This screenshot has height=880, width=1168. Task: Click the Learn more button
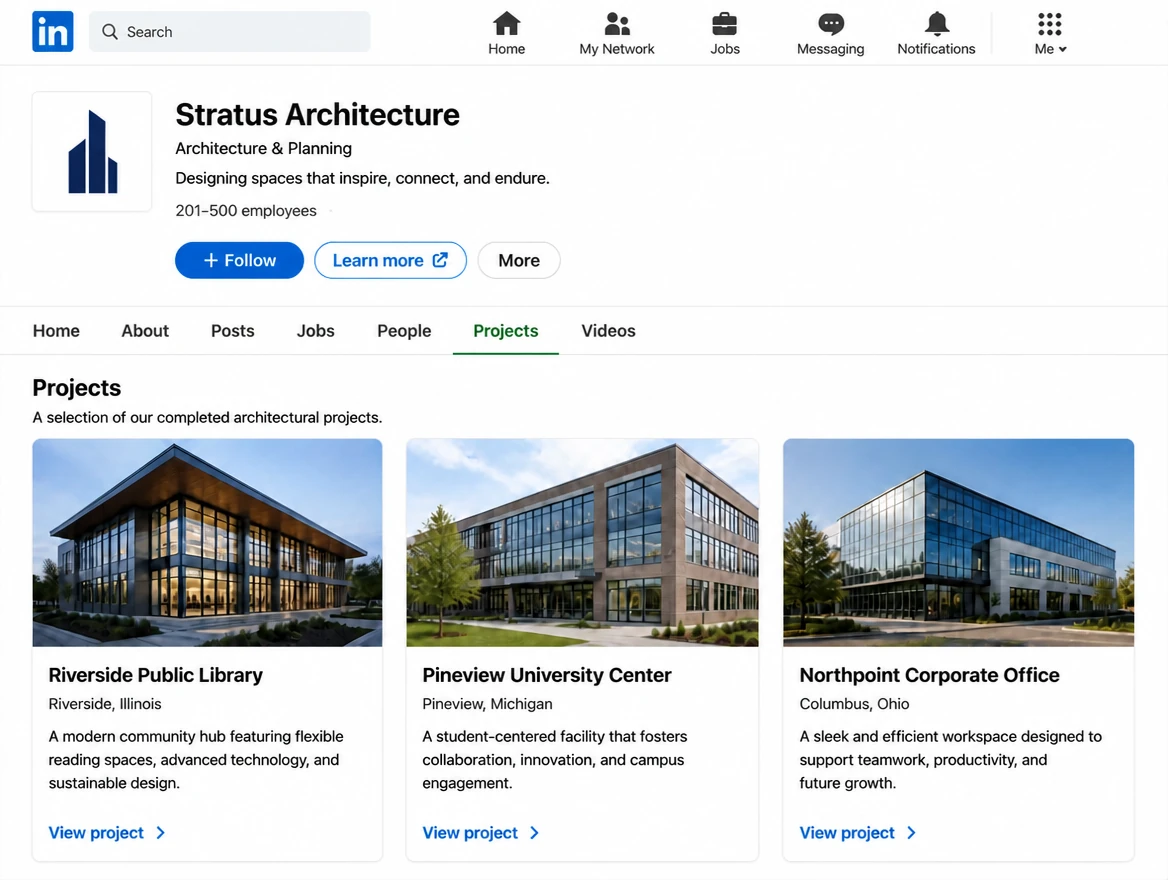(x=390, y=260)
